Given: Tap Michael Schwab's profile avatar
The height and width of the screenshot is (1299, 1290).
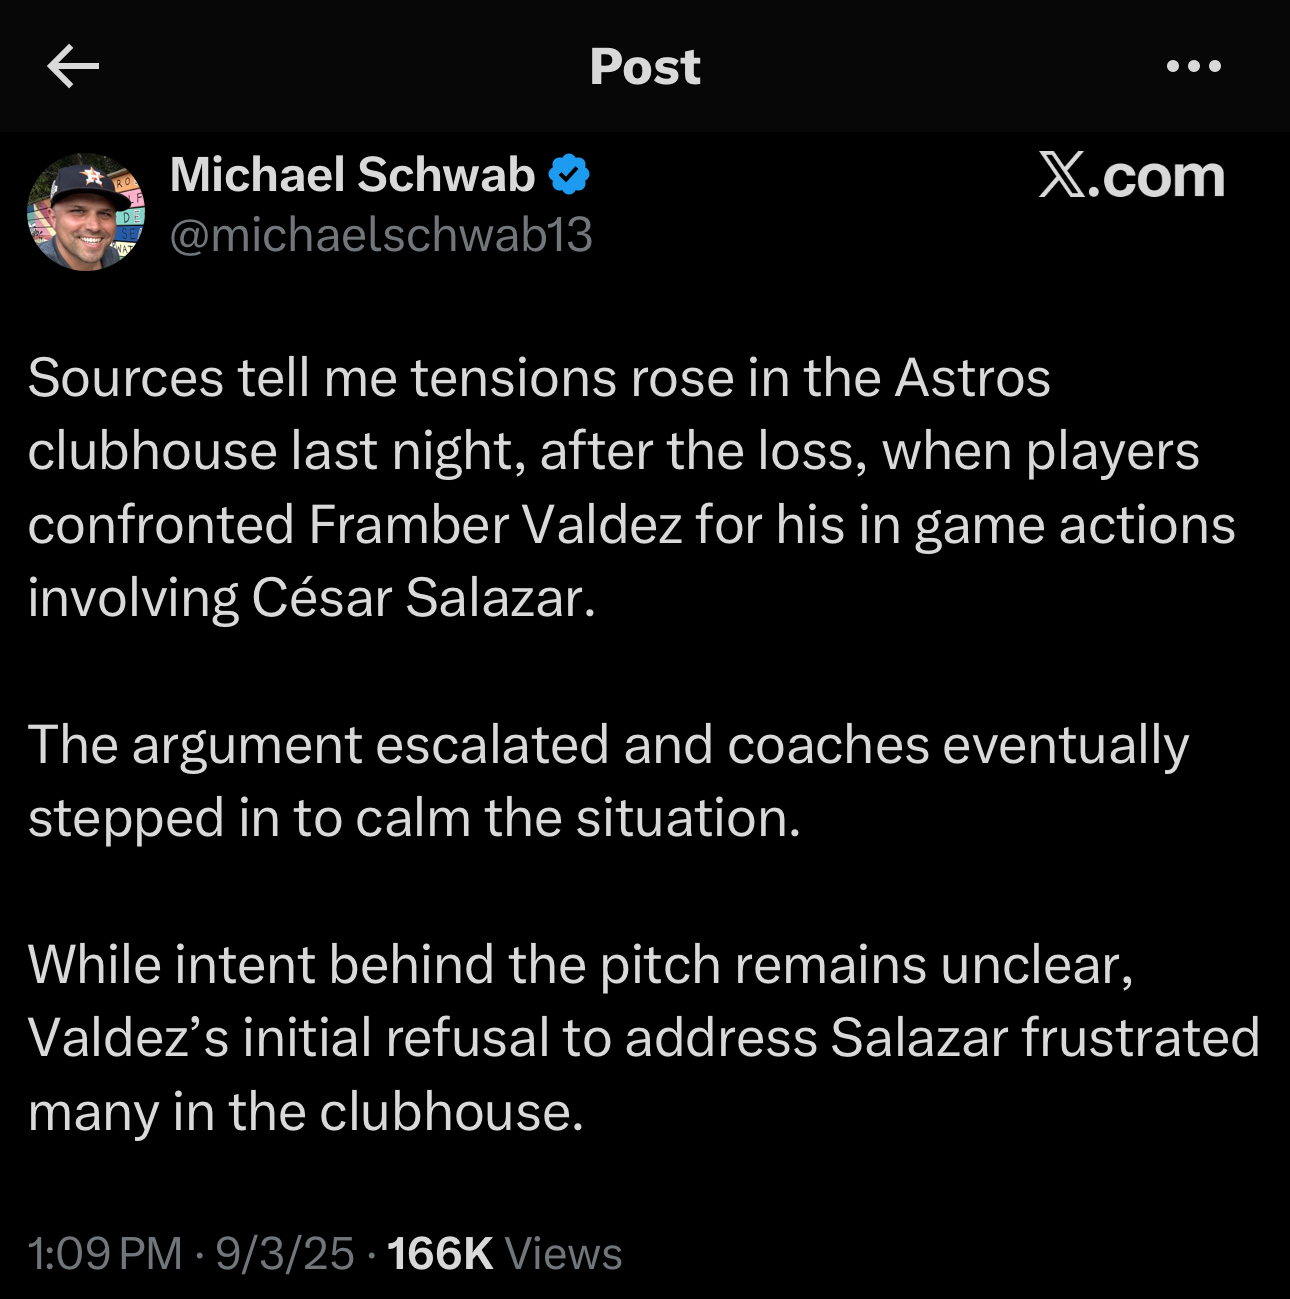Looking at the screenshot, I should pyautogui.click(x=86, y=212).
